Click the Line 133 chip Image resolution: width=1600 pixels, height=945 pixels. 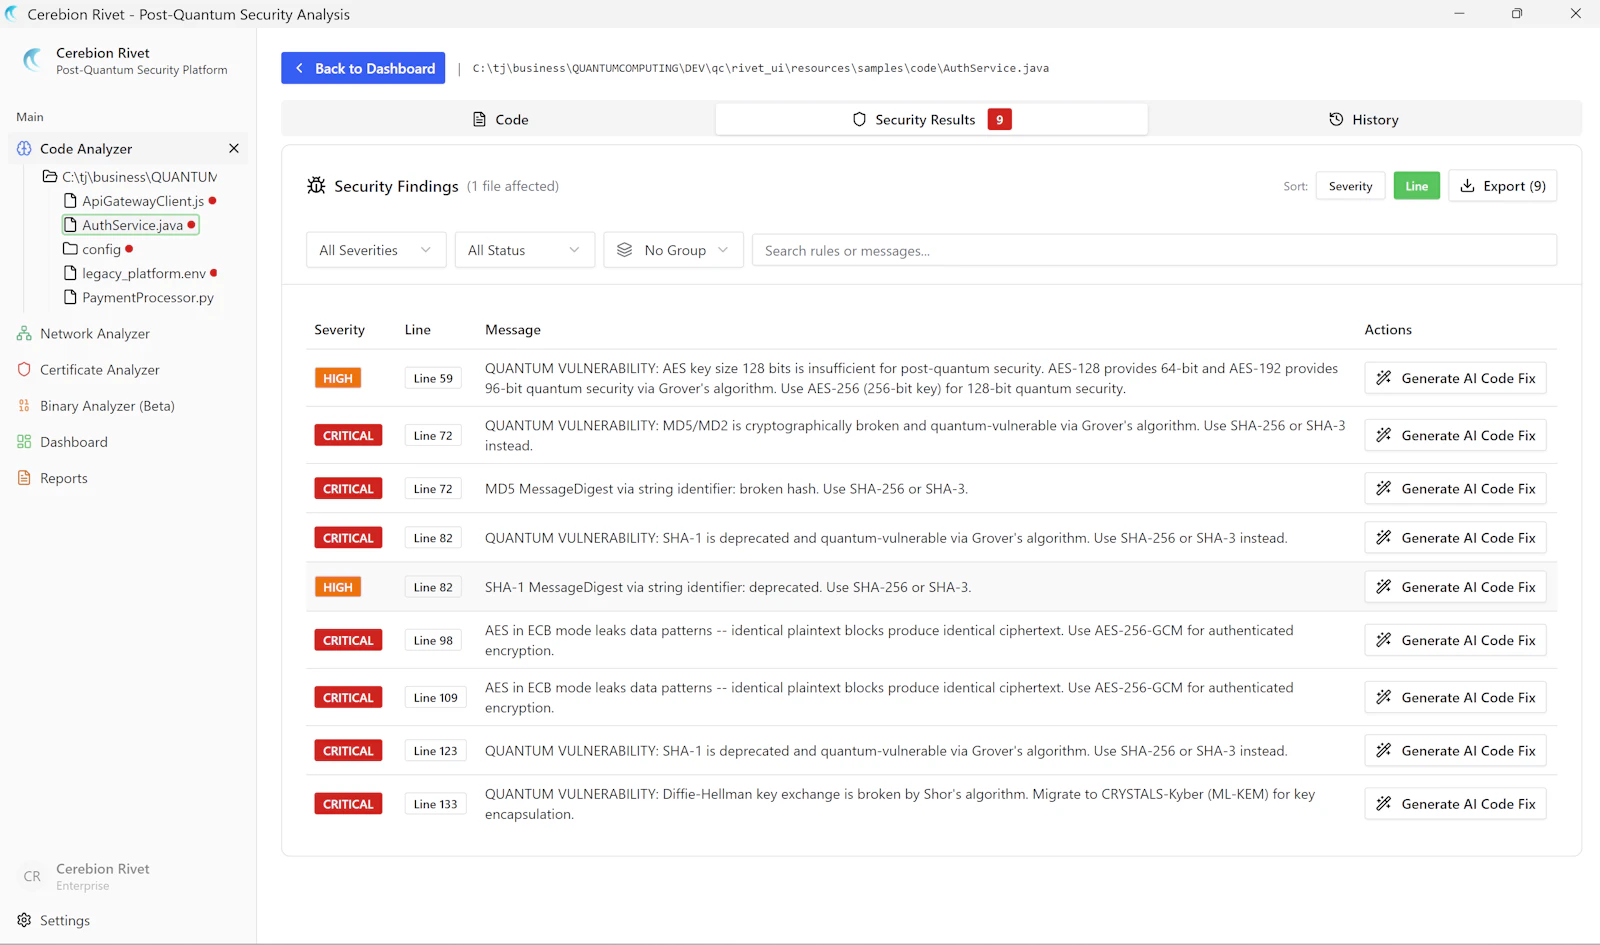tap(435, 803)
